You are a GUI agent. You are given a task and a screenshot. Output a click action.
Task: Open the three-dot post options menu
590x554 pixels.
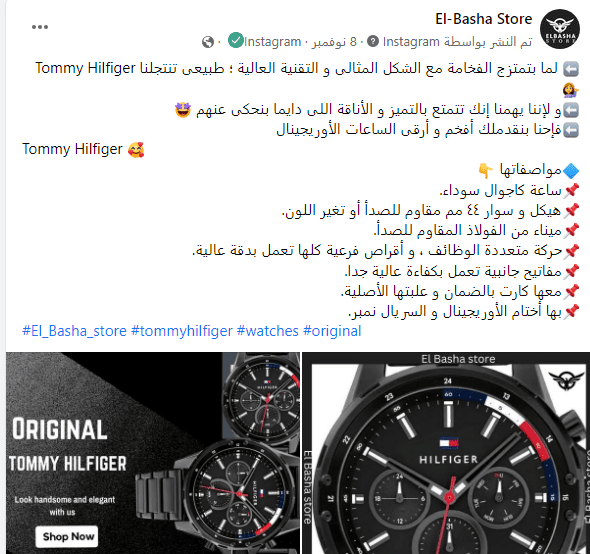(40, 27)
